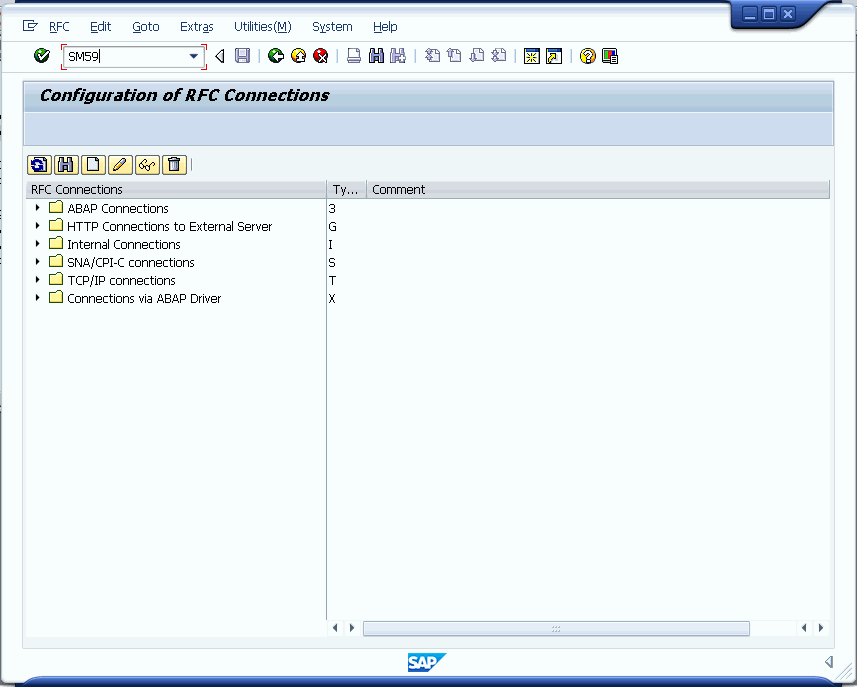Click the far-right scroll arrow of the Comment scrollbar
Image resolution: width=857 pixels, height=687 pixels.
point(820,628)
